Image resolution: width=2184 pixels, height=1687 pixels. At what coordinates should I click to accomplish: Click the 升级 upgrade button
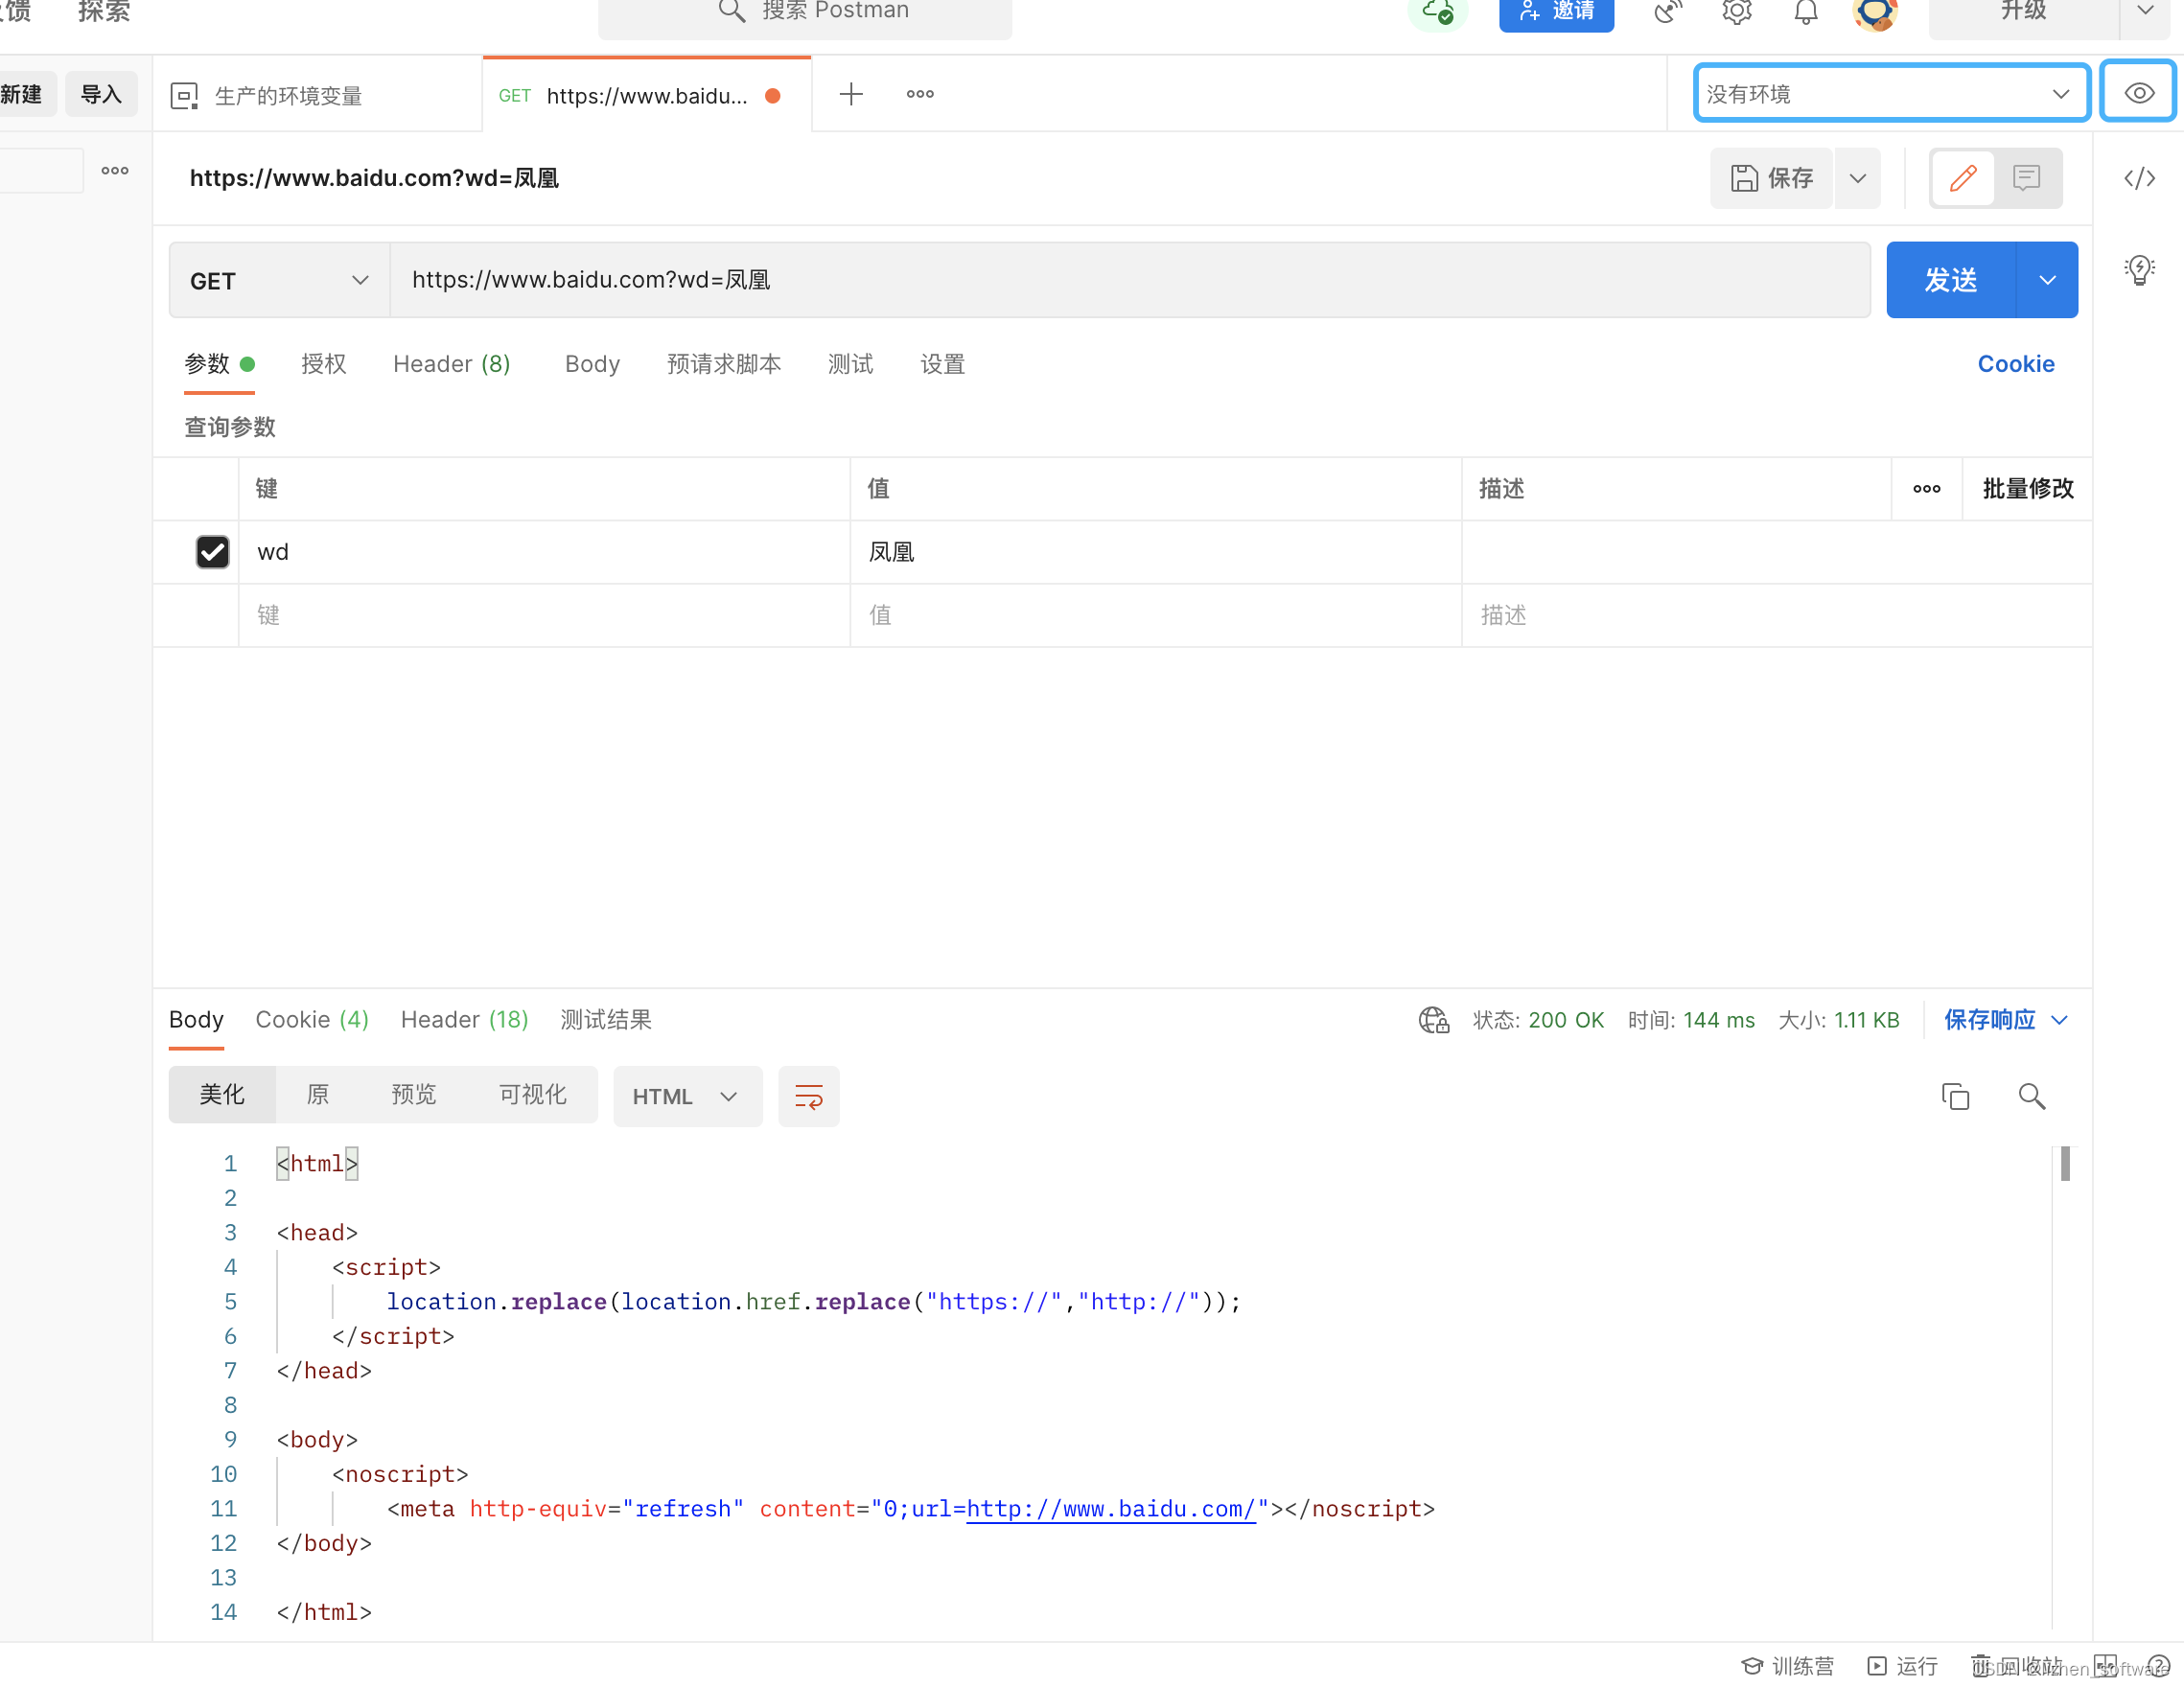2023,12
